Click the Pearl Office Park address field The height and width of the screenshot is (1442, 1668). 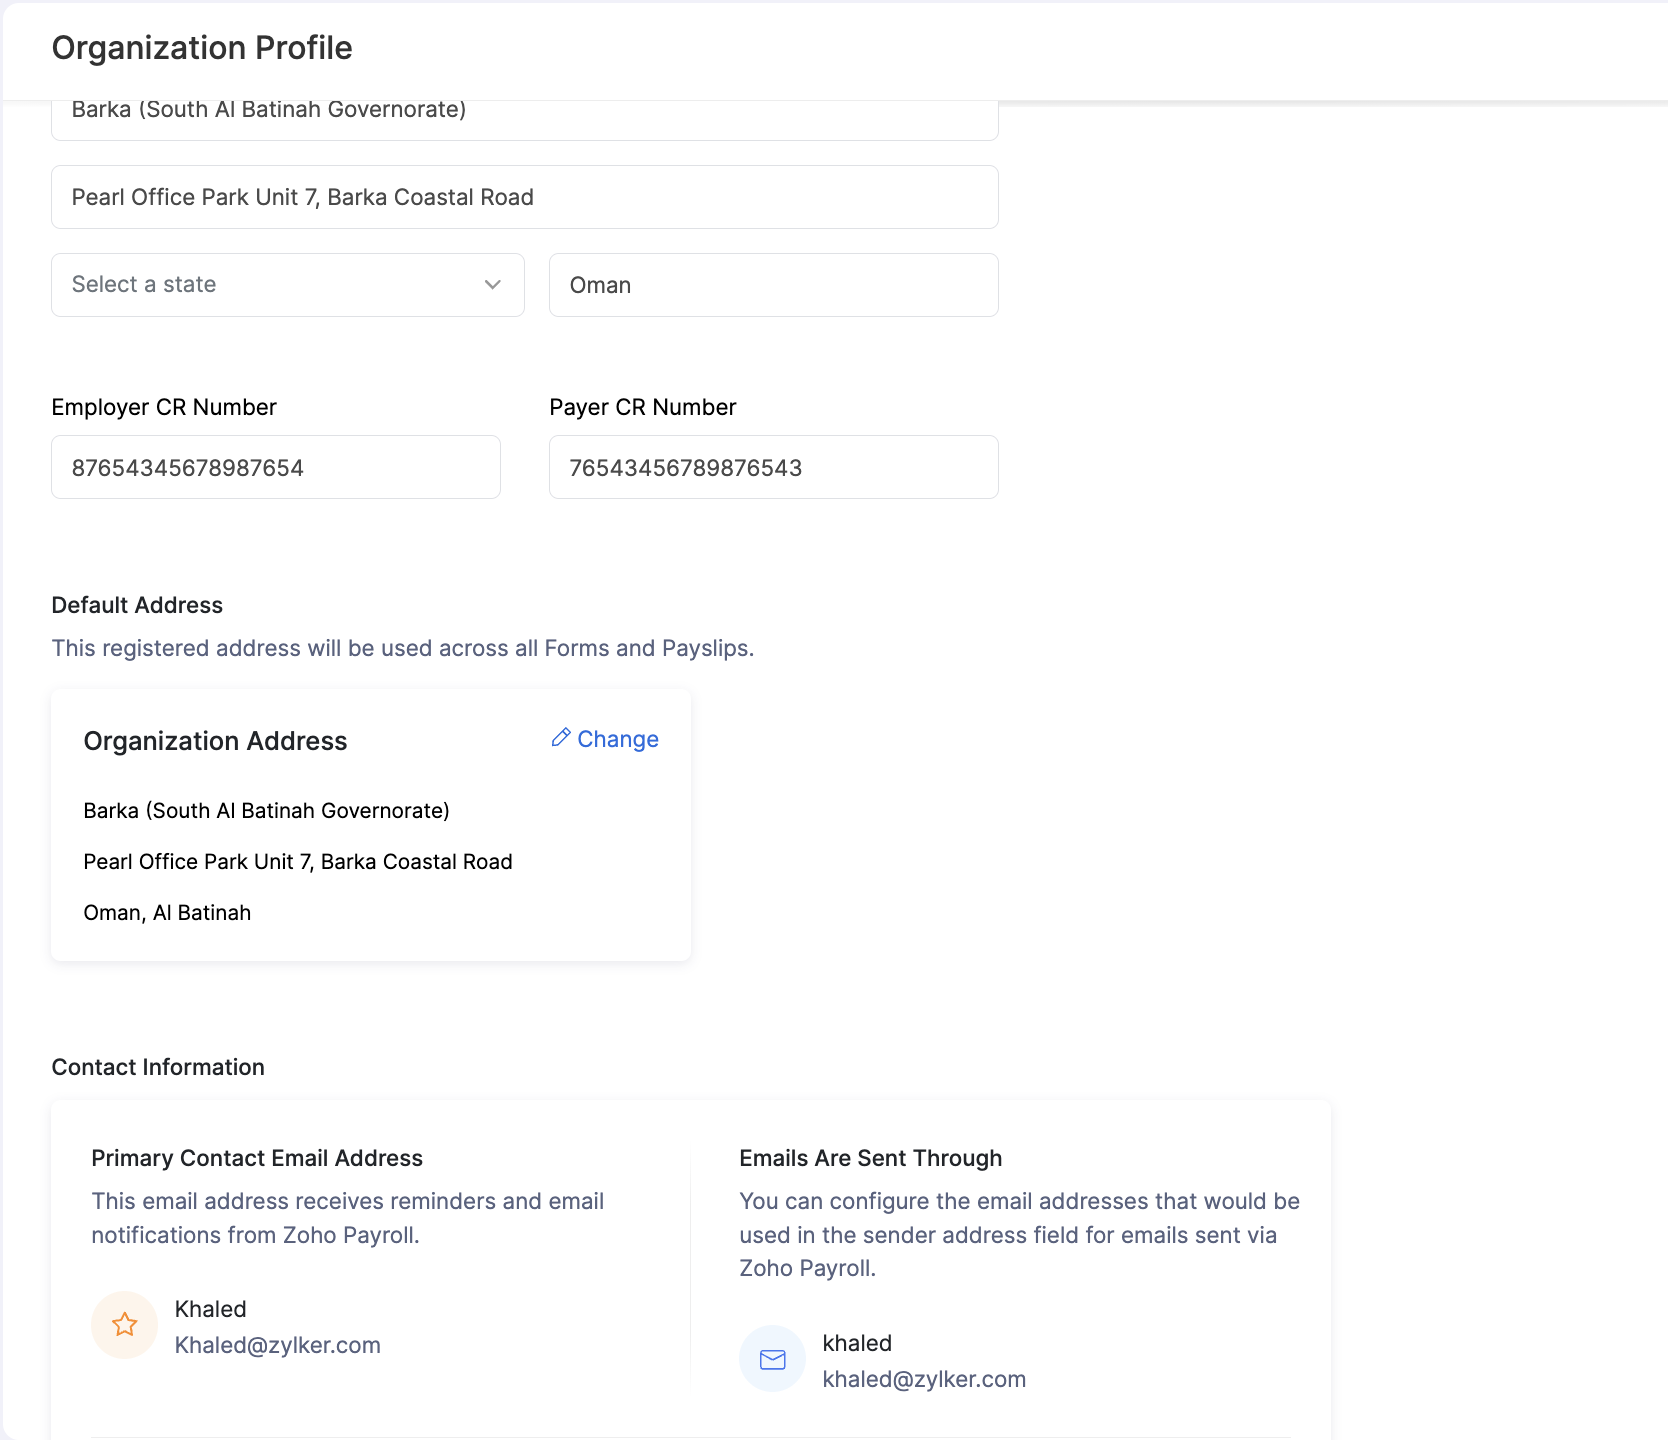pyautogui.click(x=524, y=197)
